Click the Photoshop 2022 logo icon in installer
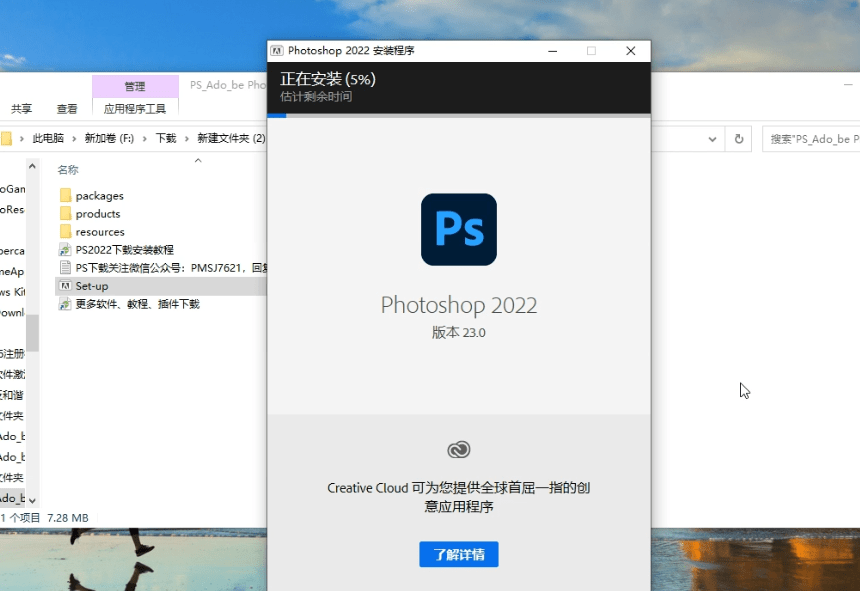Viewport: 860px width, 591px height. pyautogui.click(x=458, y=230)
